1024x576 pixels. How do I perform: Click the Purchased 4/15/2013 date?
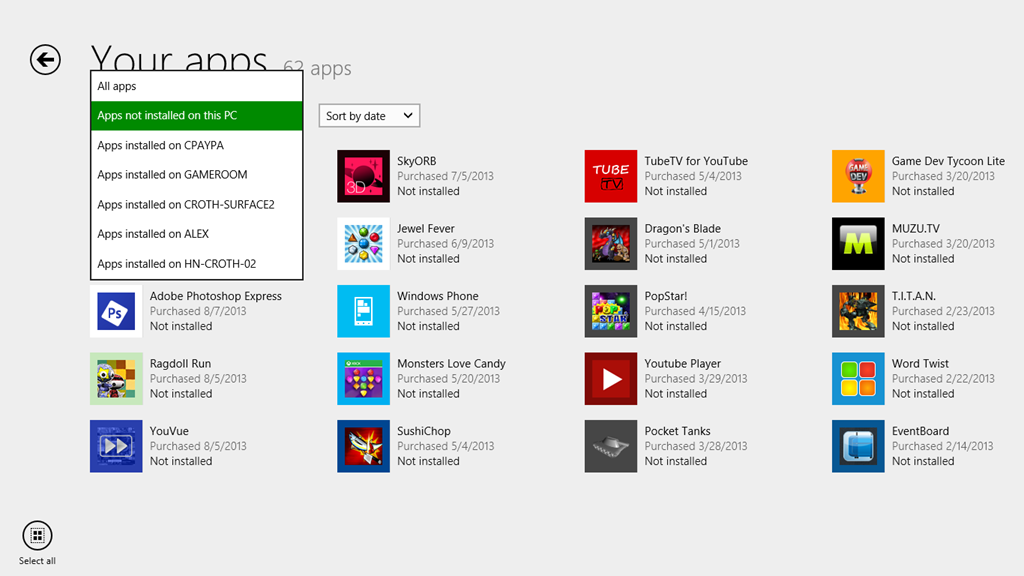(695, 312)
